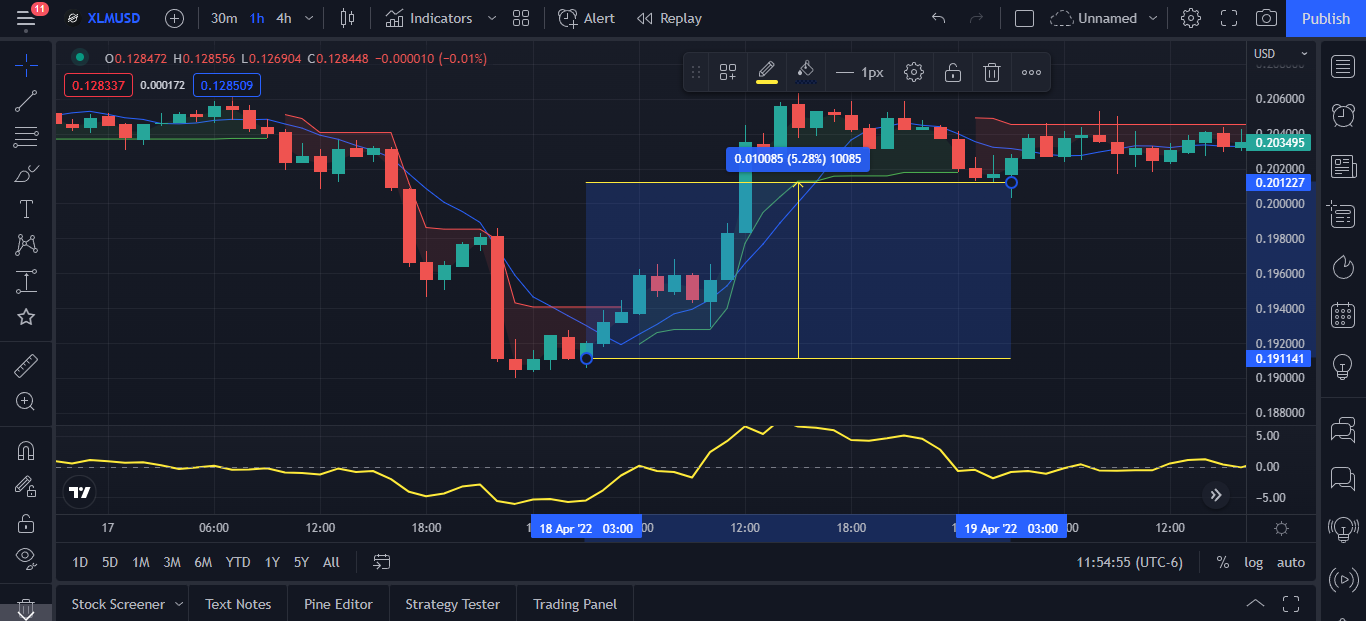Expand the Unnamed layout dropdown arrow
Viewport: 1366px width, 621px height.
[1153, 18]
